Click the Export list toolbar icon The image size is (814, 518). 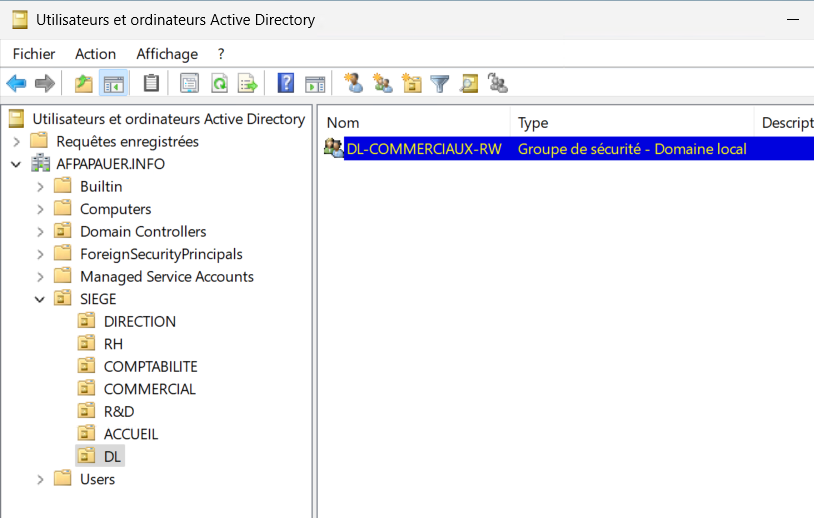247,84
